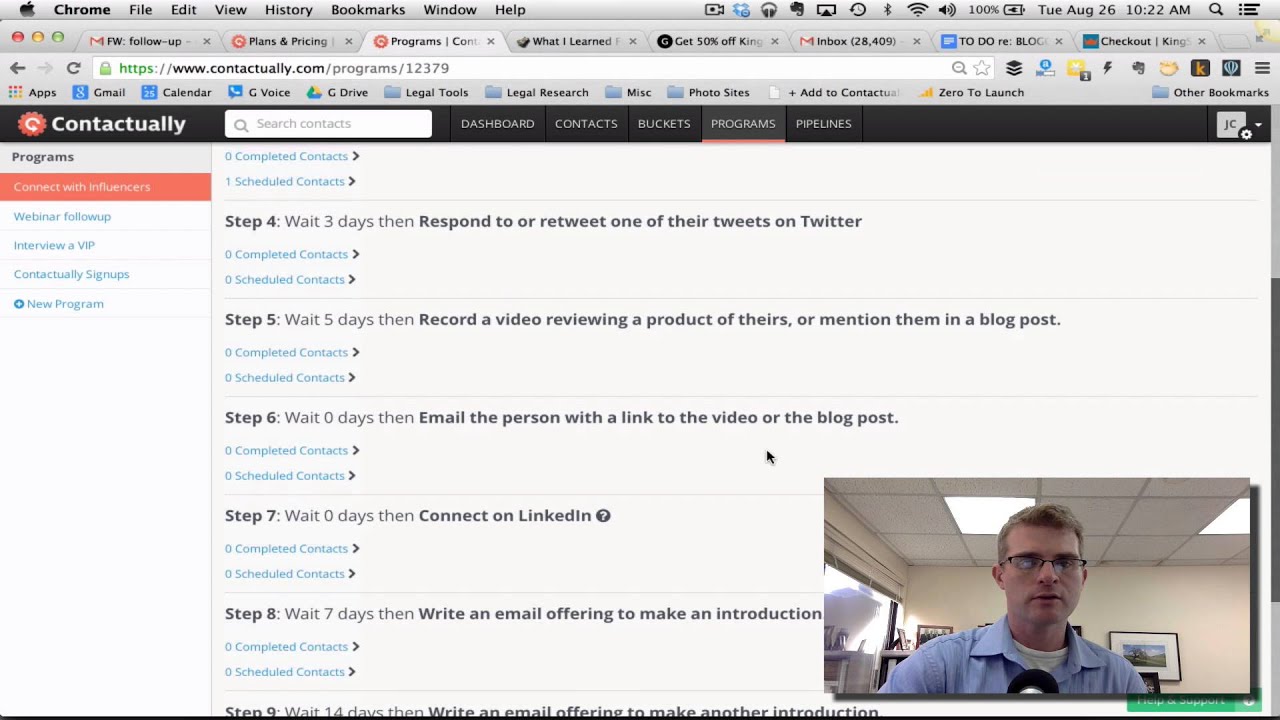Image resolution: width=1280 pixels, height=720 pixels.
Task: Open the Chrome hamburger menu
Action: tap(1262, 68)
